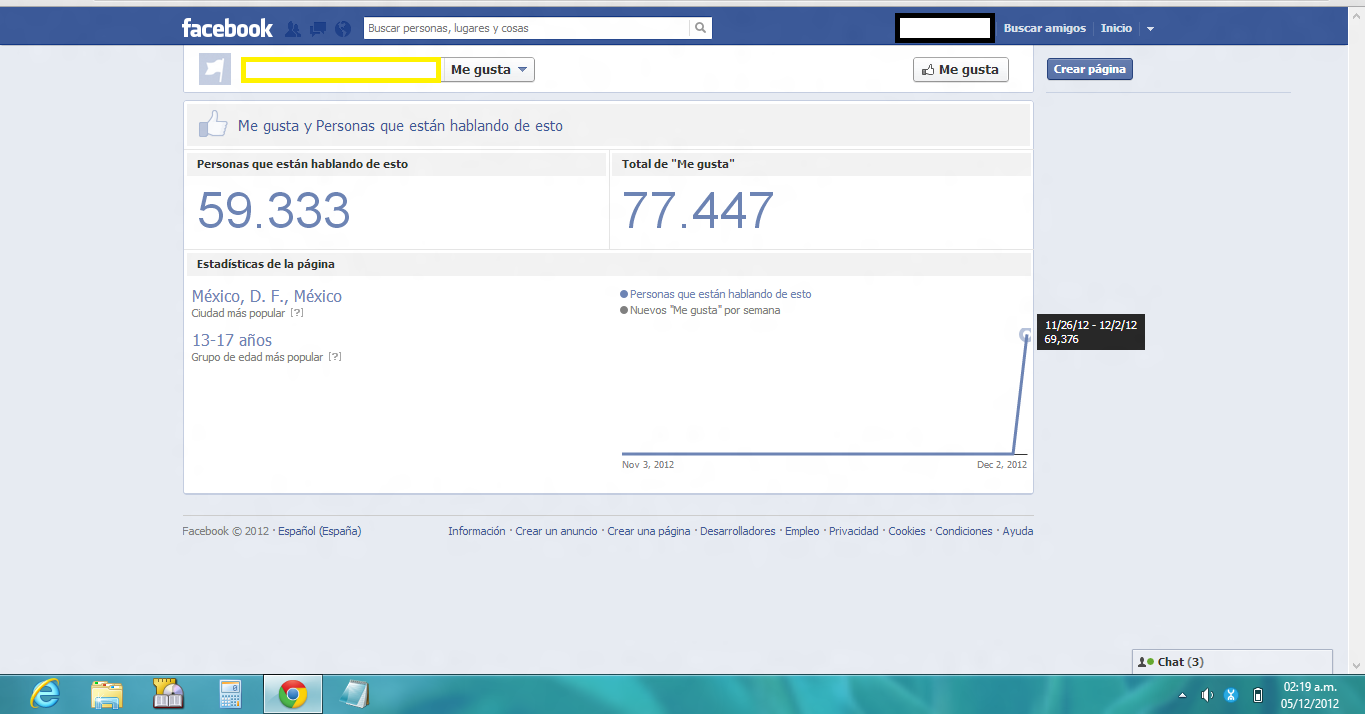
Task: Open the Ayuda footer link
Action: [1018, 531]
